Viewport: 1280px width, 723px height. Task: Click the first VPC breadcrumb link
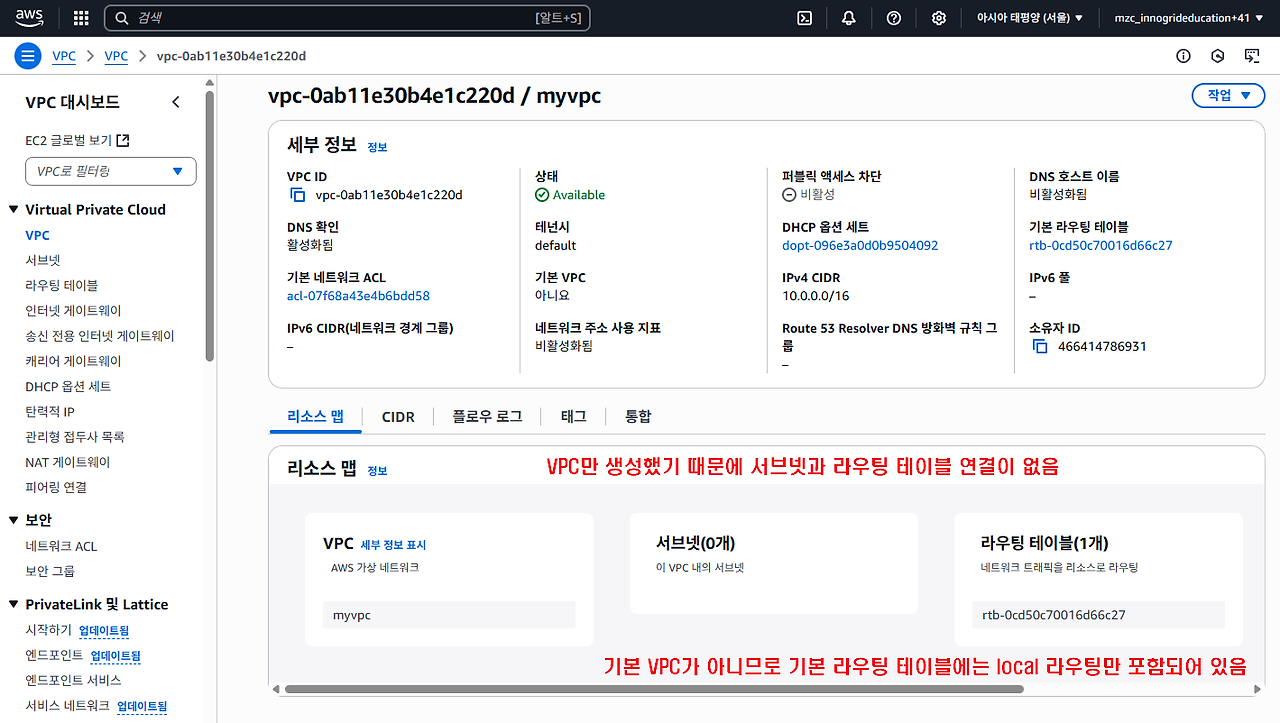click(64, 56)
